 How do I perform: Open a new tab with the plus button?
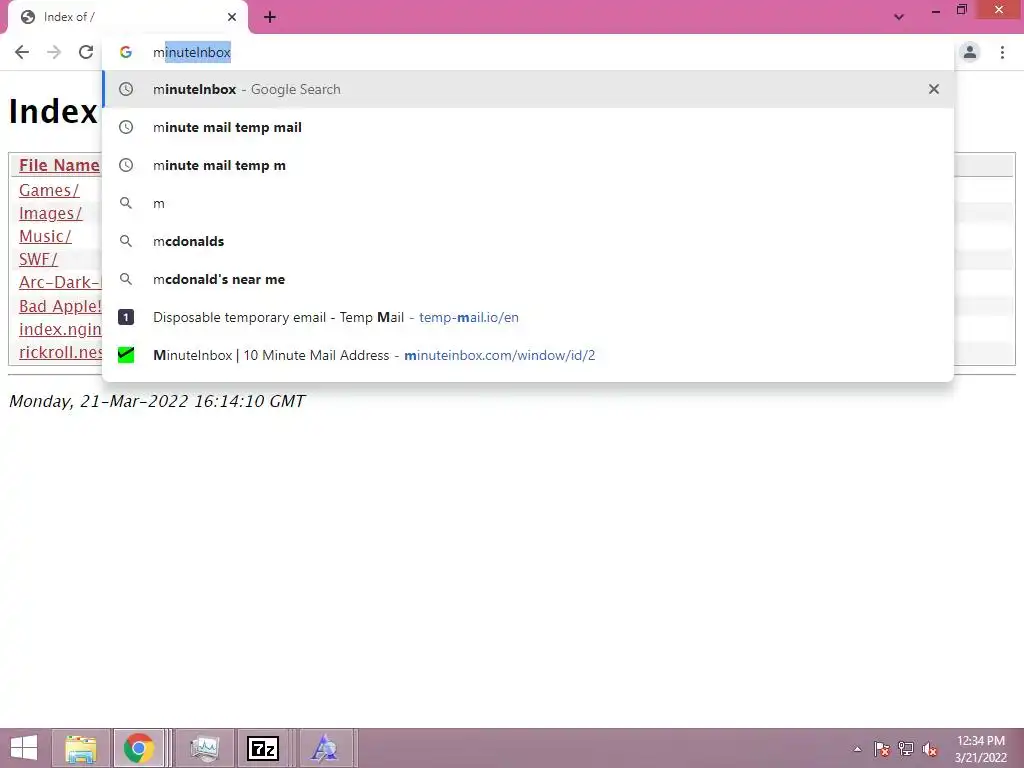(x=270, y=17)
